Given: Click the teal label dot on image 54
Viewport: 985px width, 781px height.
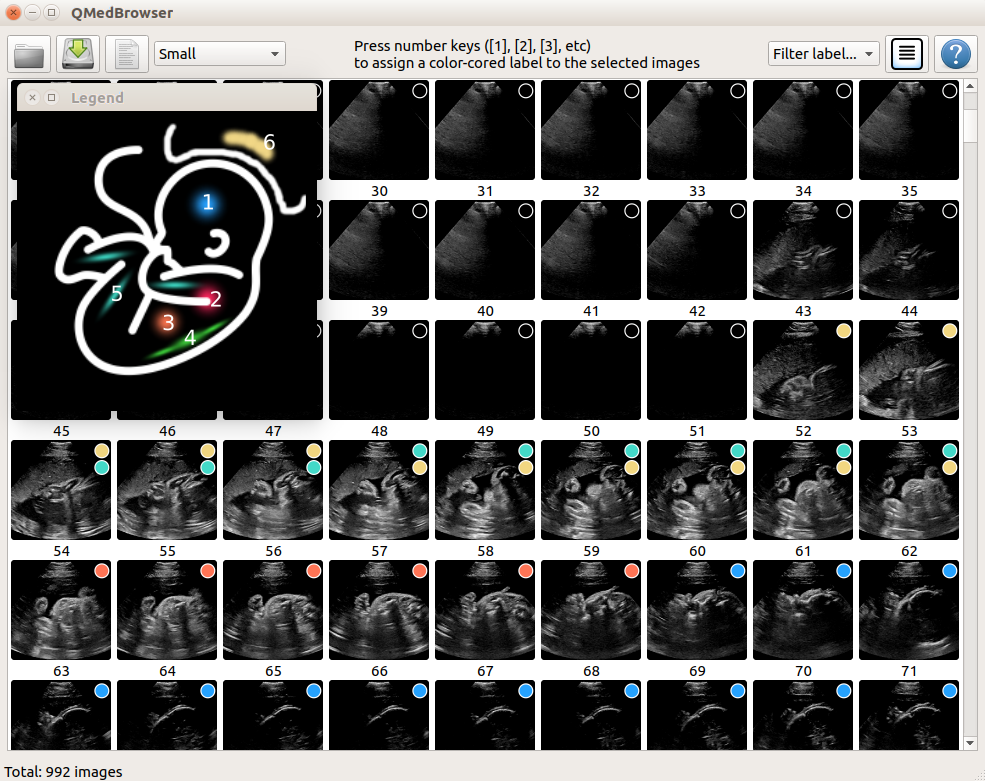Looking at the screenshot, I should (102, 467).
